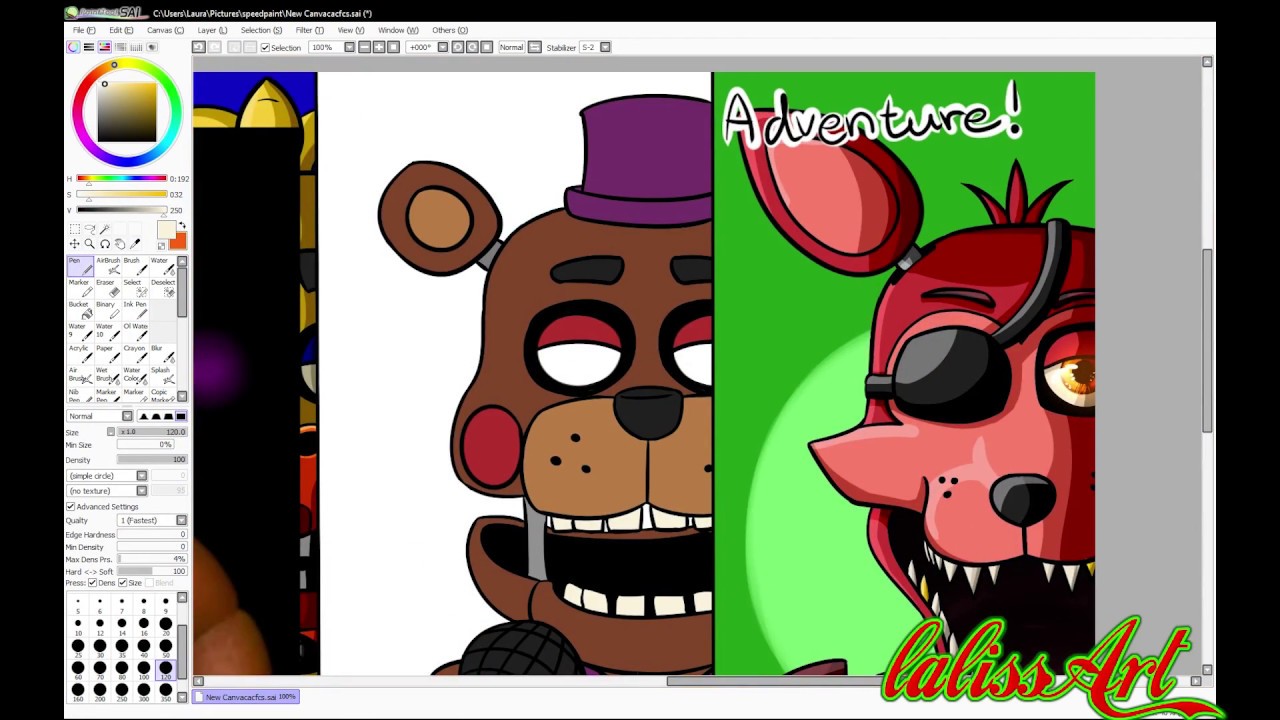
Task: Choose the Brush tool
Action: point(135,267)
